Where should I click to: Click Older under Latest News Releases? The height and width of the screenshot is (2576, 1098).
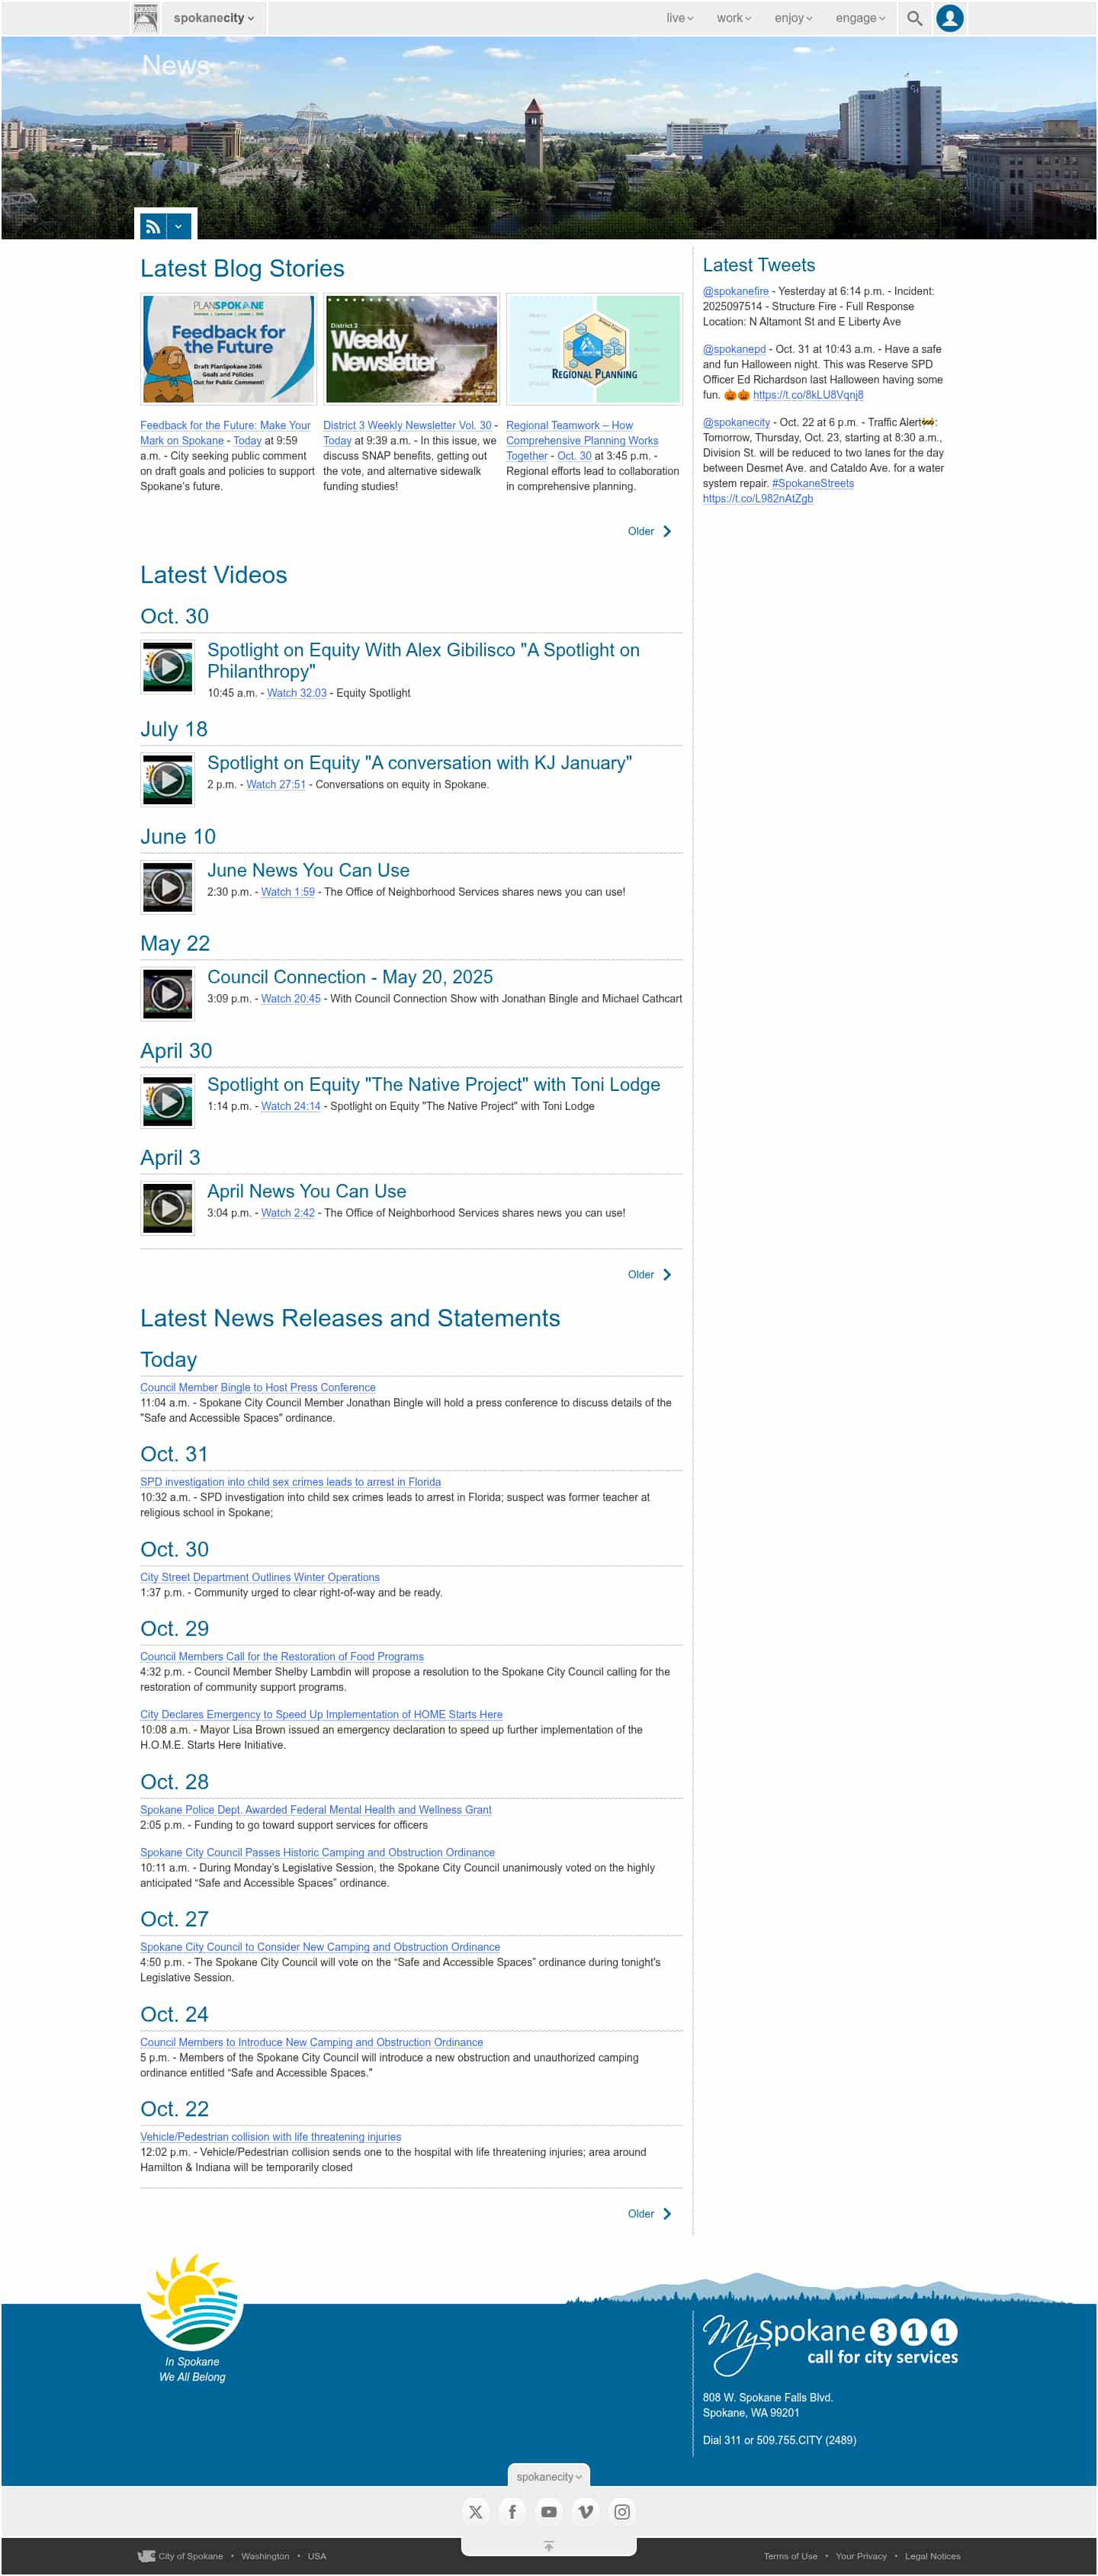pyautogui.click(x=649, y=2215)
